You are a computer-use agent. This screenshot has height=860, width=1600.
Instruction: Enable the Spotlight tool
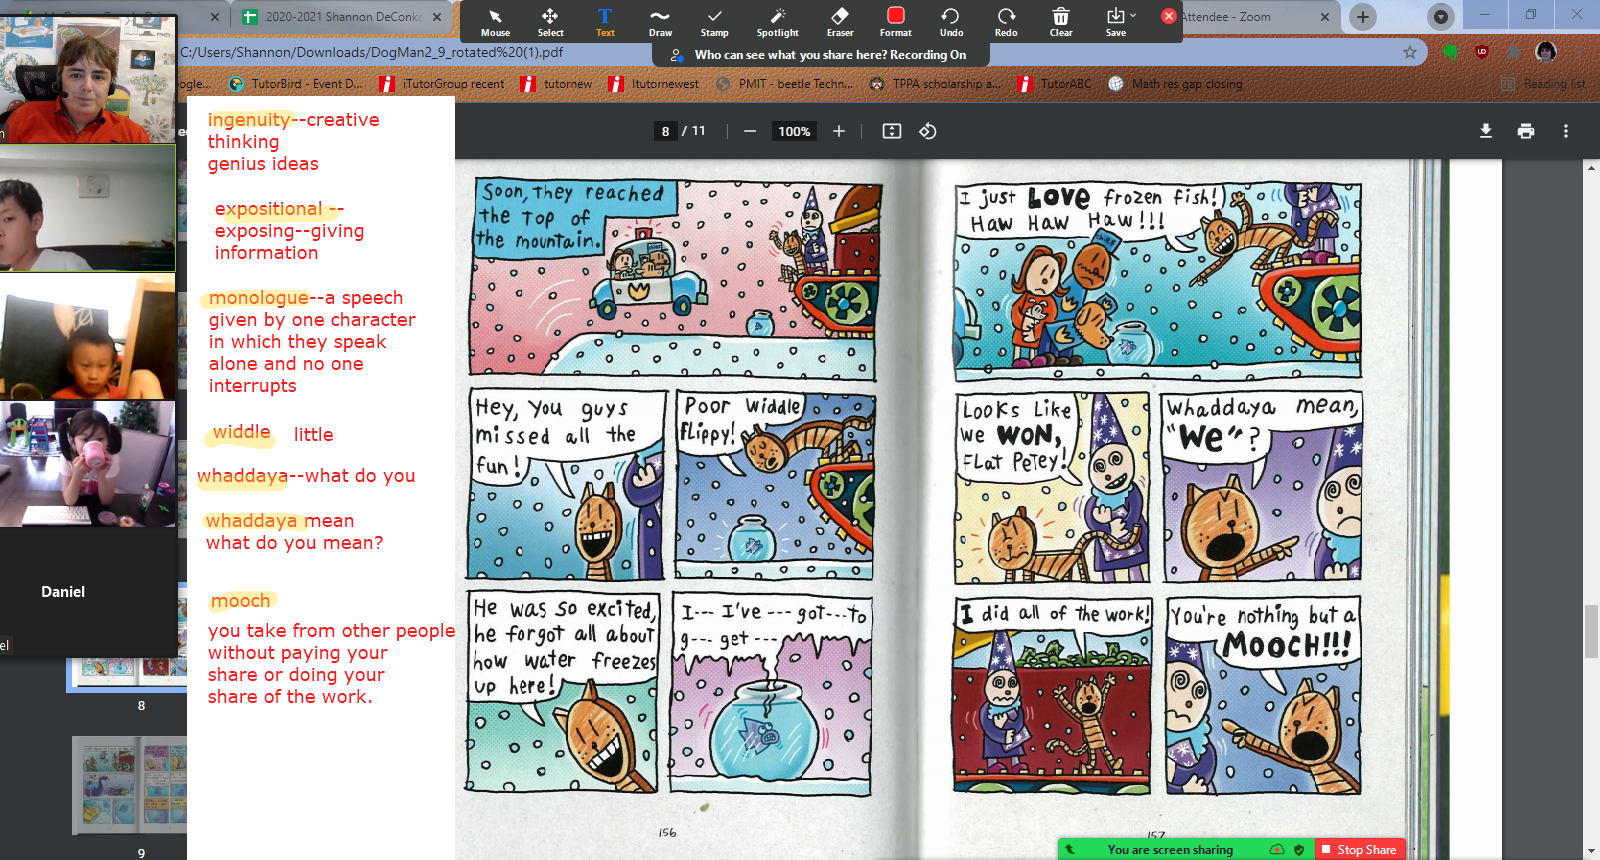(x=778, y=22)
